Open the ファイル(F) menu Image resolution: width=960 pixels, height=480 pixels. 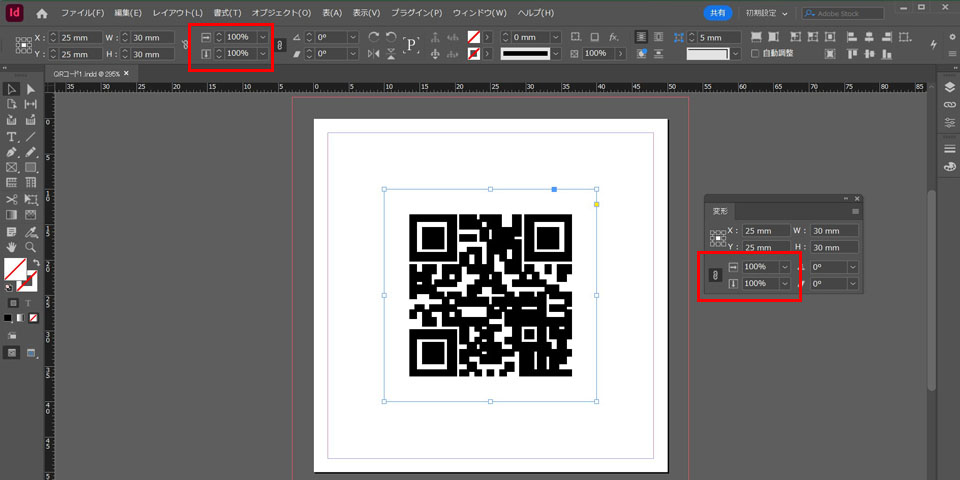tap(82, 14)
